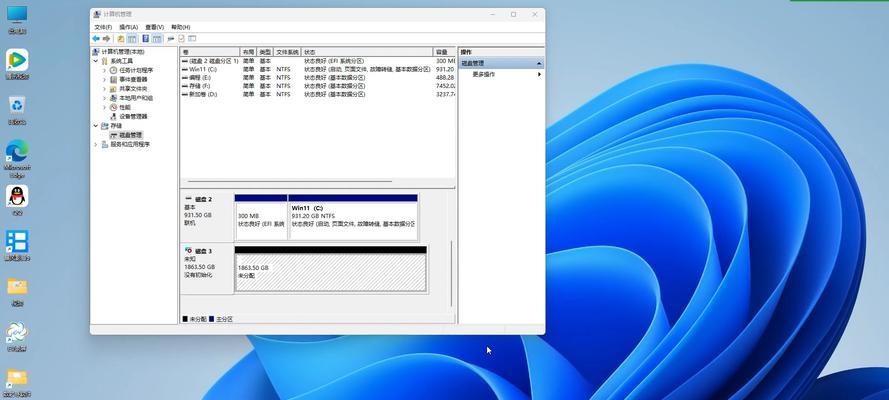Sort by the 布局 Layout column header

pyautogui.click(x=248, y=52)
